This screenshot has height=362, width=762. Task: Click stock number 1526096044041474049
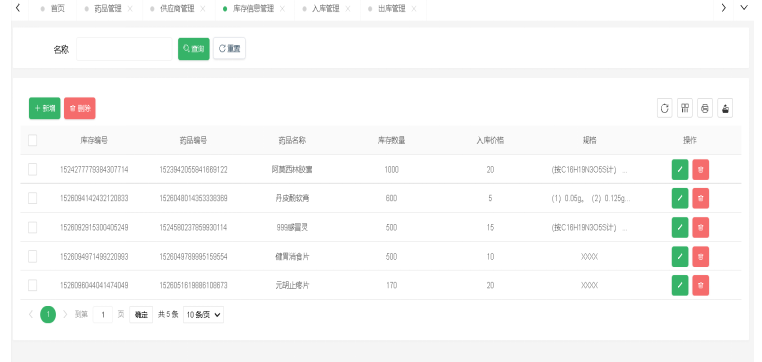94,285
